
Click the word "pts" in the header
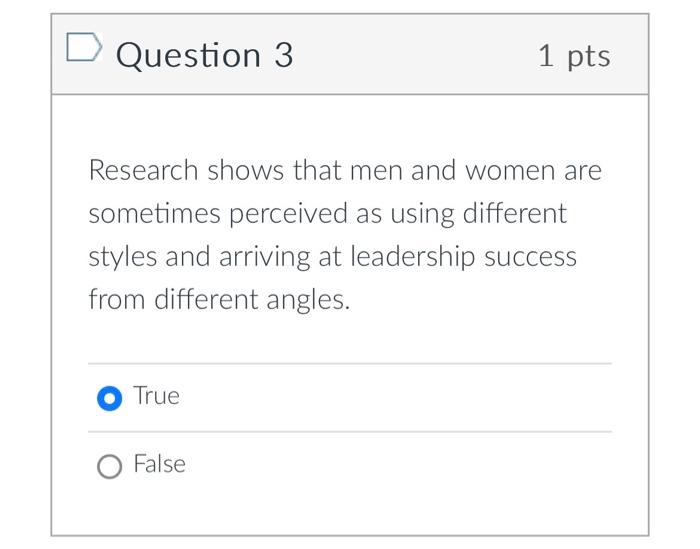coord(588,55)
